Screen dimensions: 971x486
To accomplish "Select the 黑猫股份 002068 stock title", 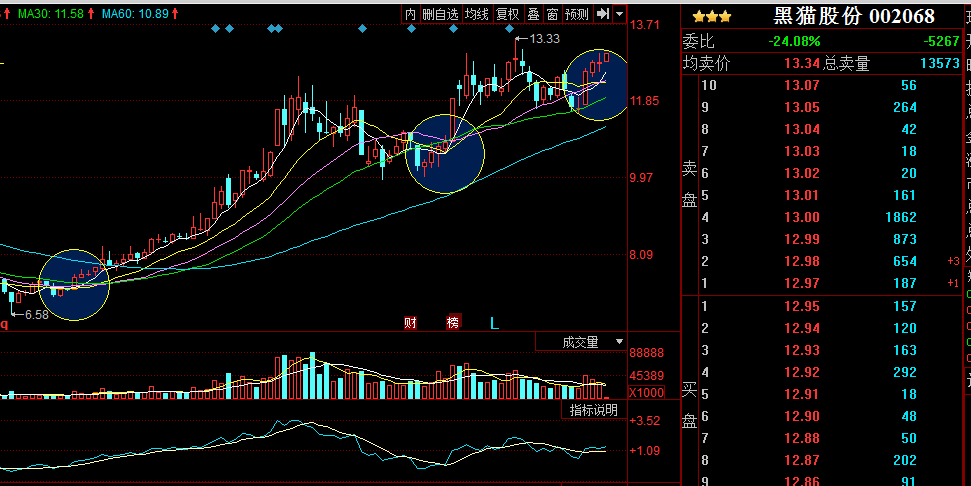I will click(853, 16).
